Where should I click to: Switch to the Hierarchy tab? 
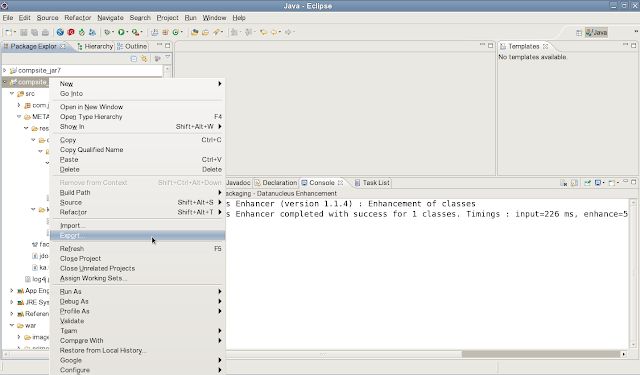[95, 47]
